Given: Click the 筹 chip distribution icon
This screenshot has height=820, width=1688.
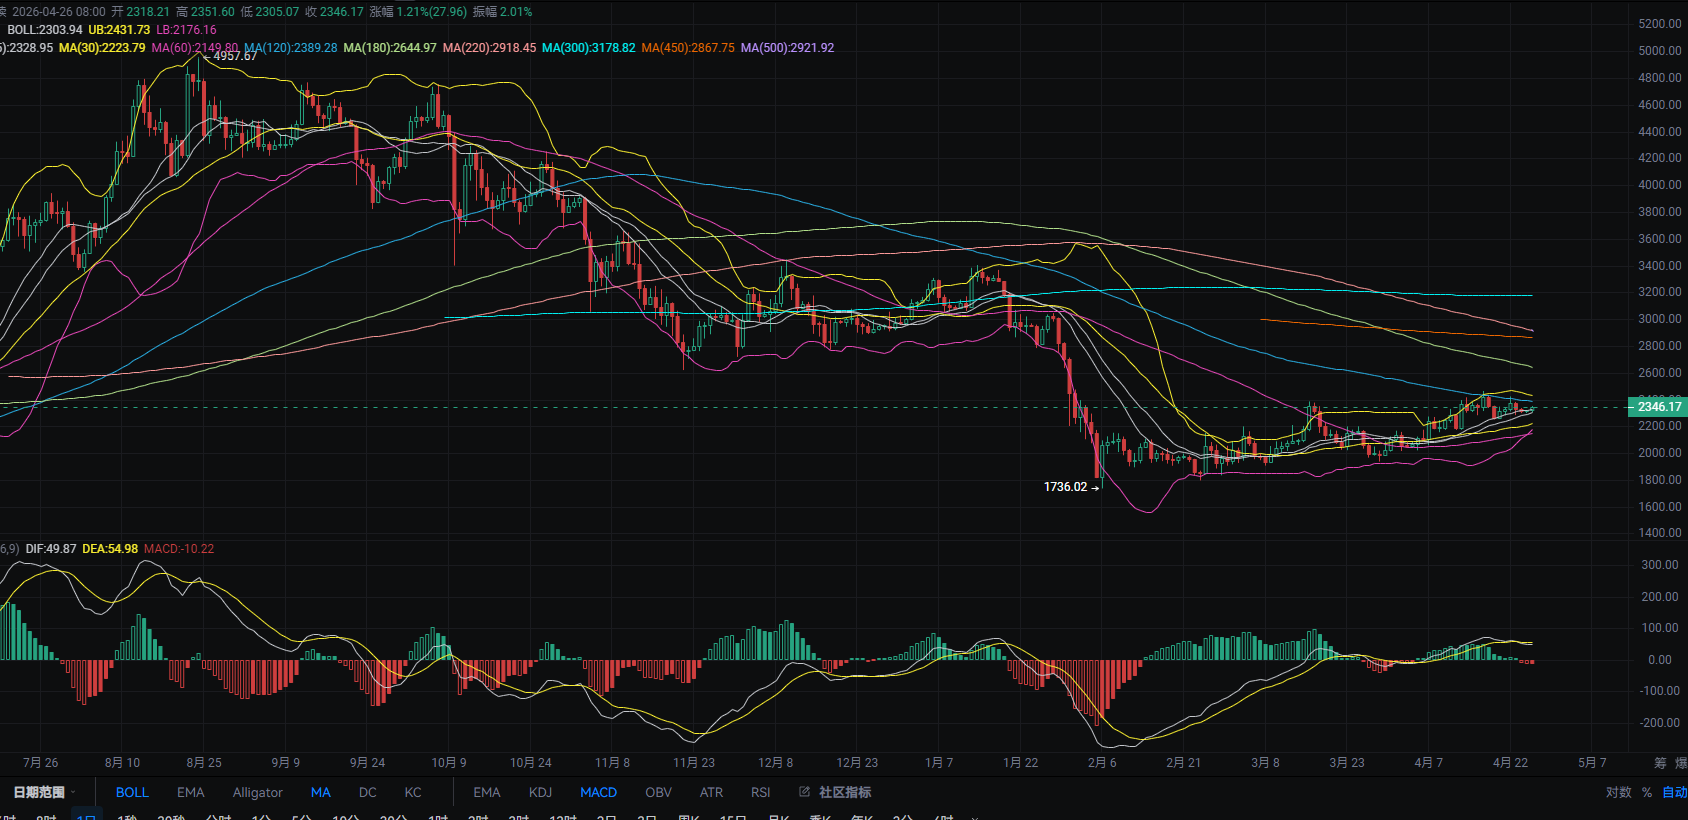Looking at the screenshot, I should click(x=1660, y=763).
